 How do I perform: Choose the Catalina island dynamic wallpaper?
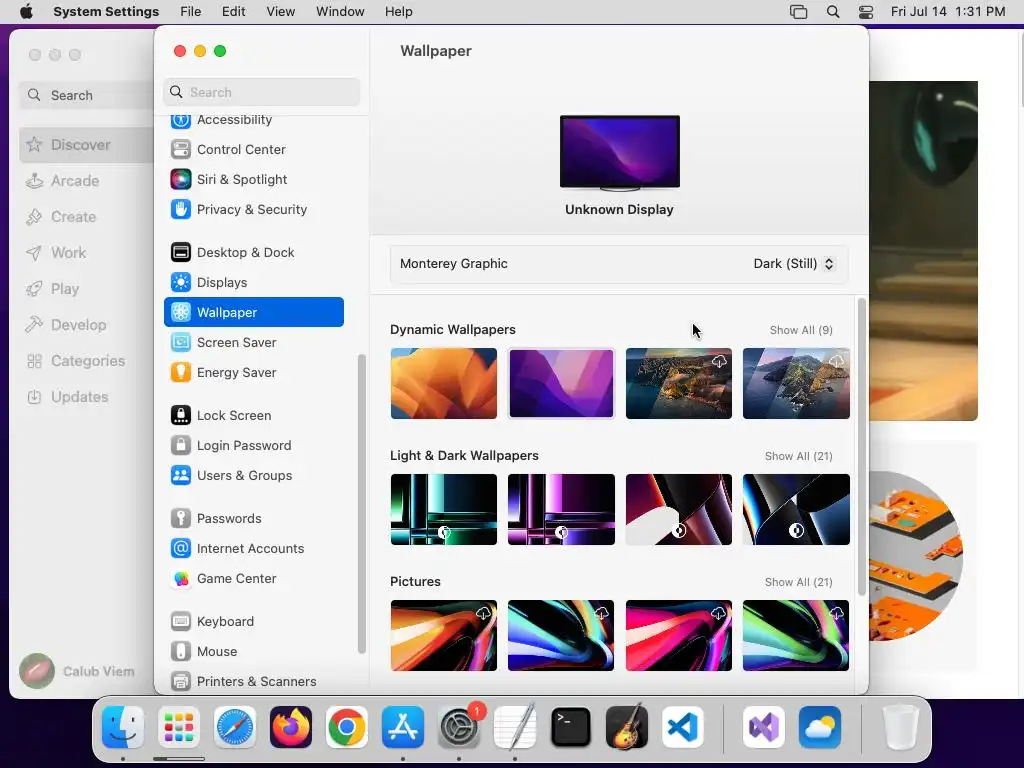[x=796, y=383]
